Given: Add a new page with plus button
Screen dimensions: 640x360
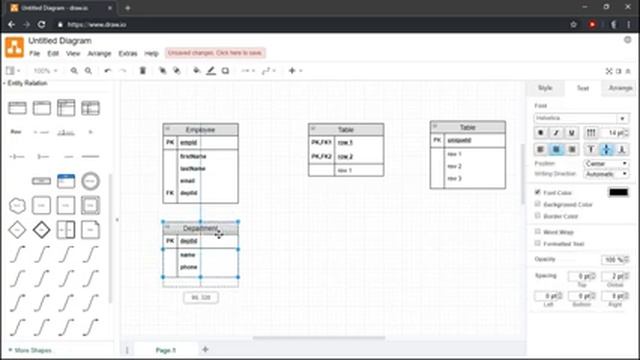Looking at the screenshot, I should point(205,349).
